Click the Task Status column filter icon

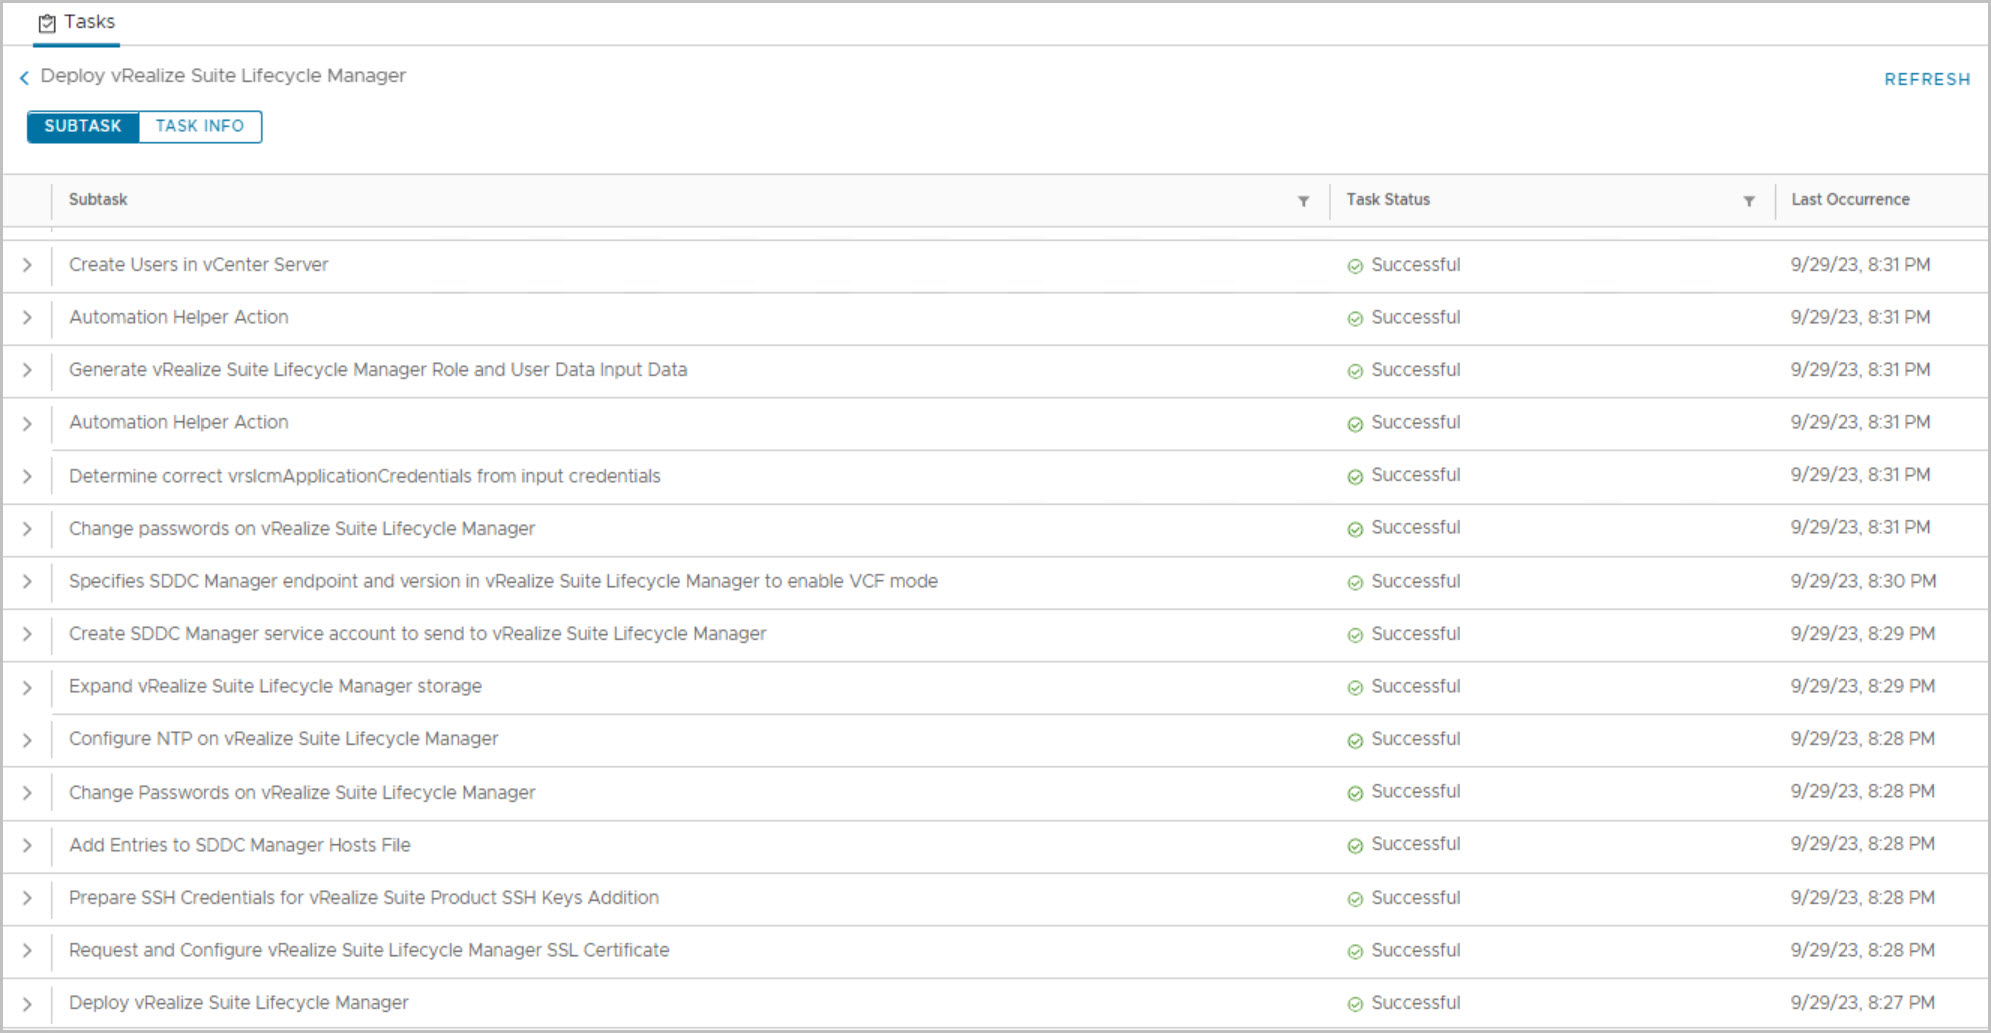pos(1749,201)
